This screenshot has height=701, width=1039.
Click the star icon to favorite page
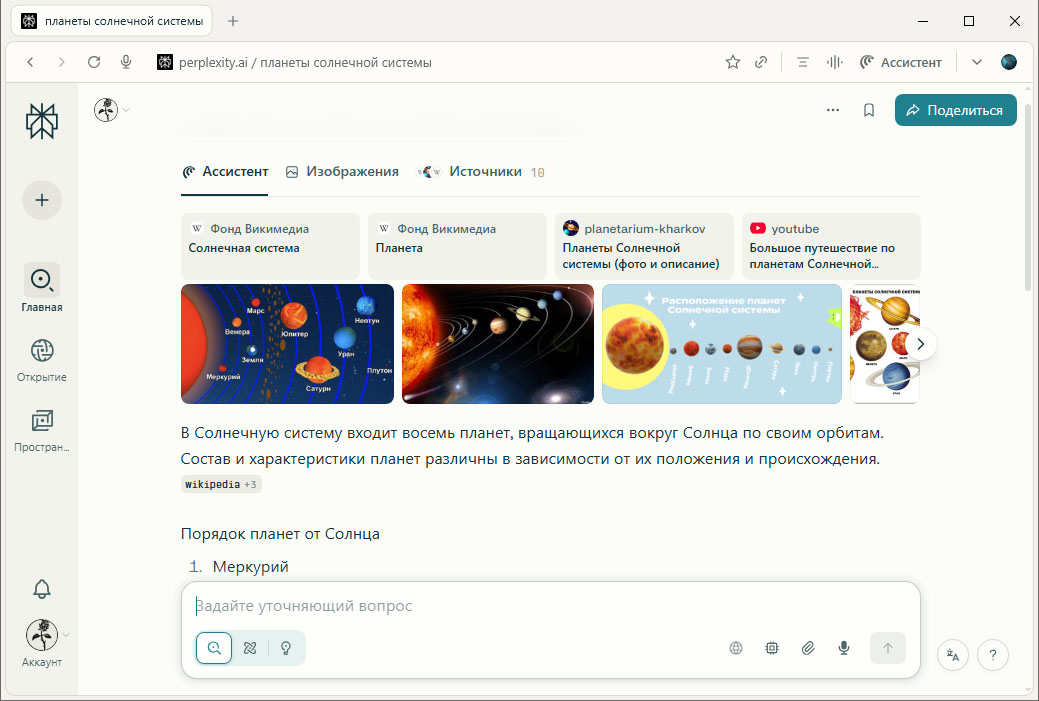point(733,62)
